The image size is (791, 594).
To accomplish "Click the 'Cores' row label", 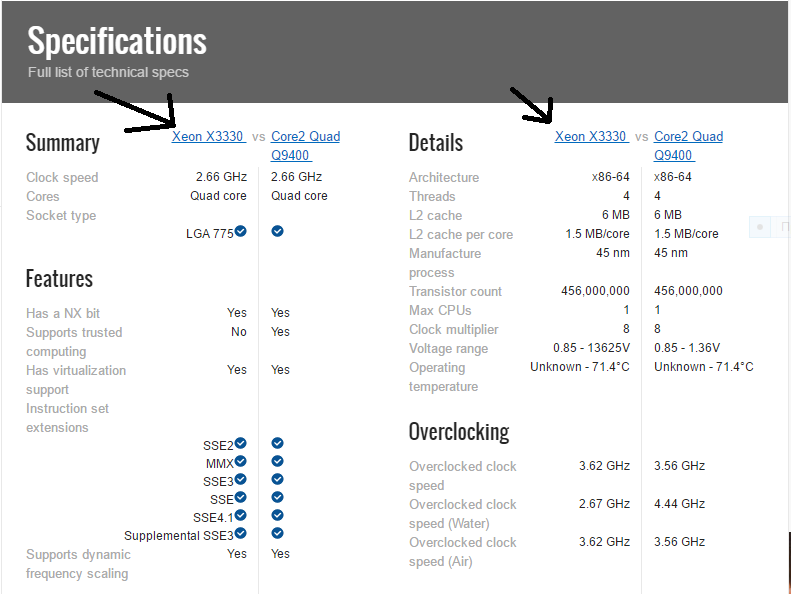I will pos(43,196).
